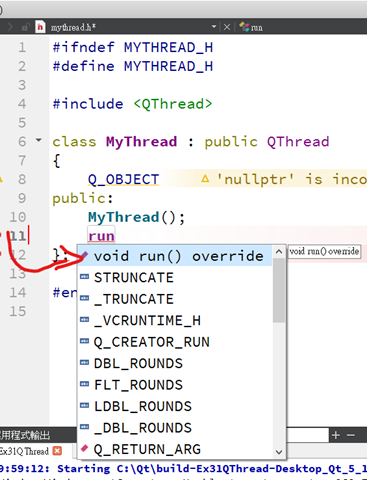Go forward in navigation history
Viewport: 367px width, 480px height.
[x=10, y=27]
